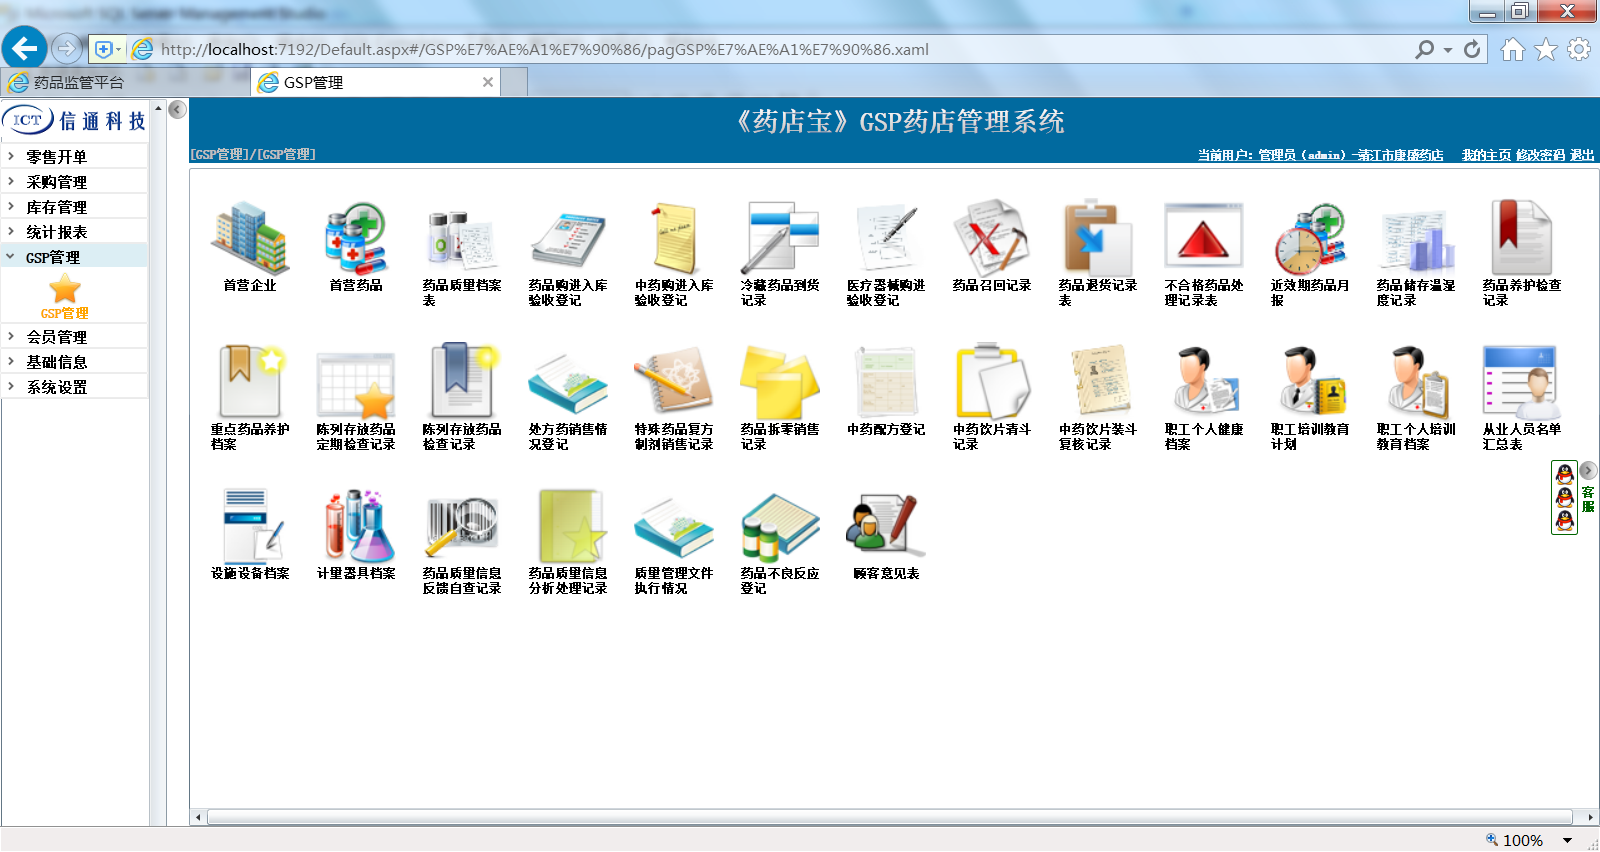
Task: Open the 首营药品 module icon
Action: pos(356,240)
